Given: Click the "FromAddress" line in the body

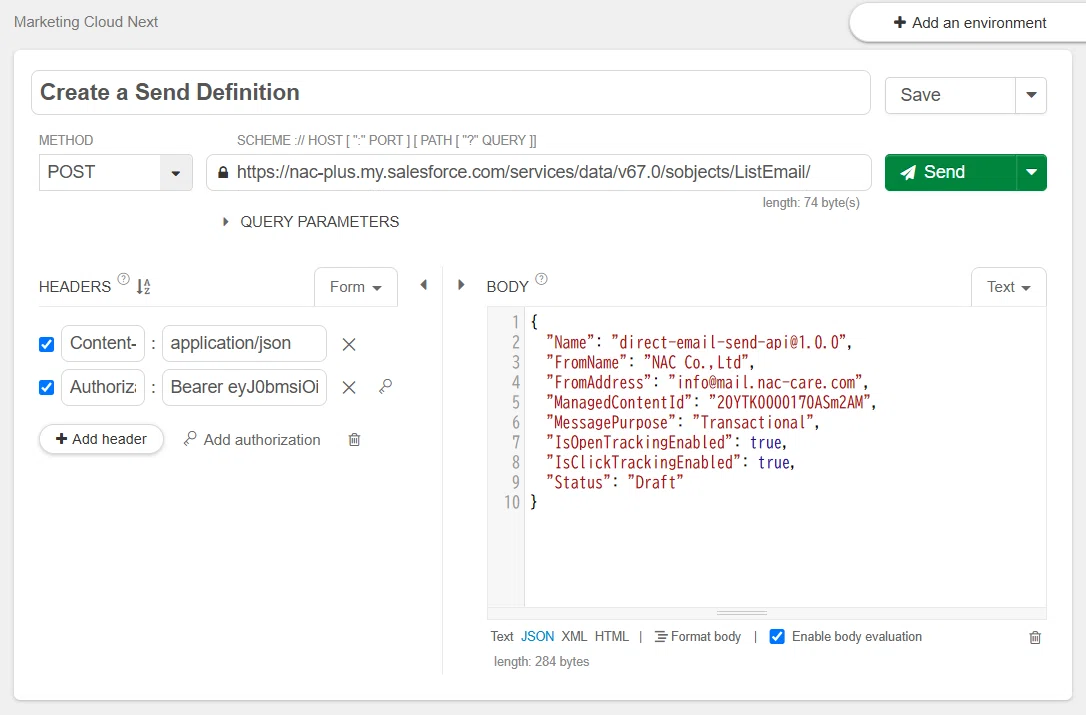Looking at the screenshot, I should click(x=707, y=382).
